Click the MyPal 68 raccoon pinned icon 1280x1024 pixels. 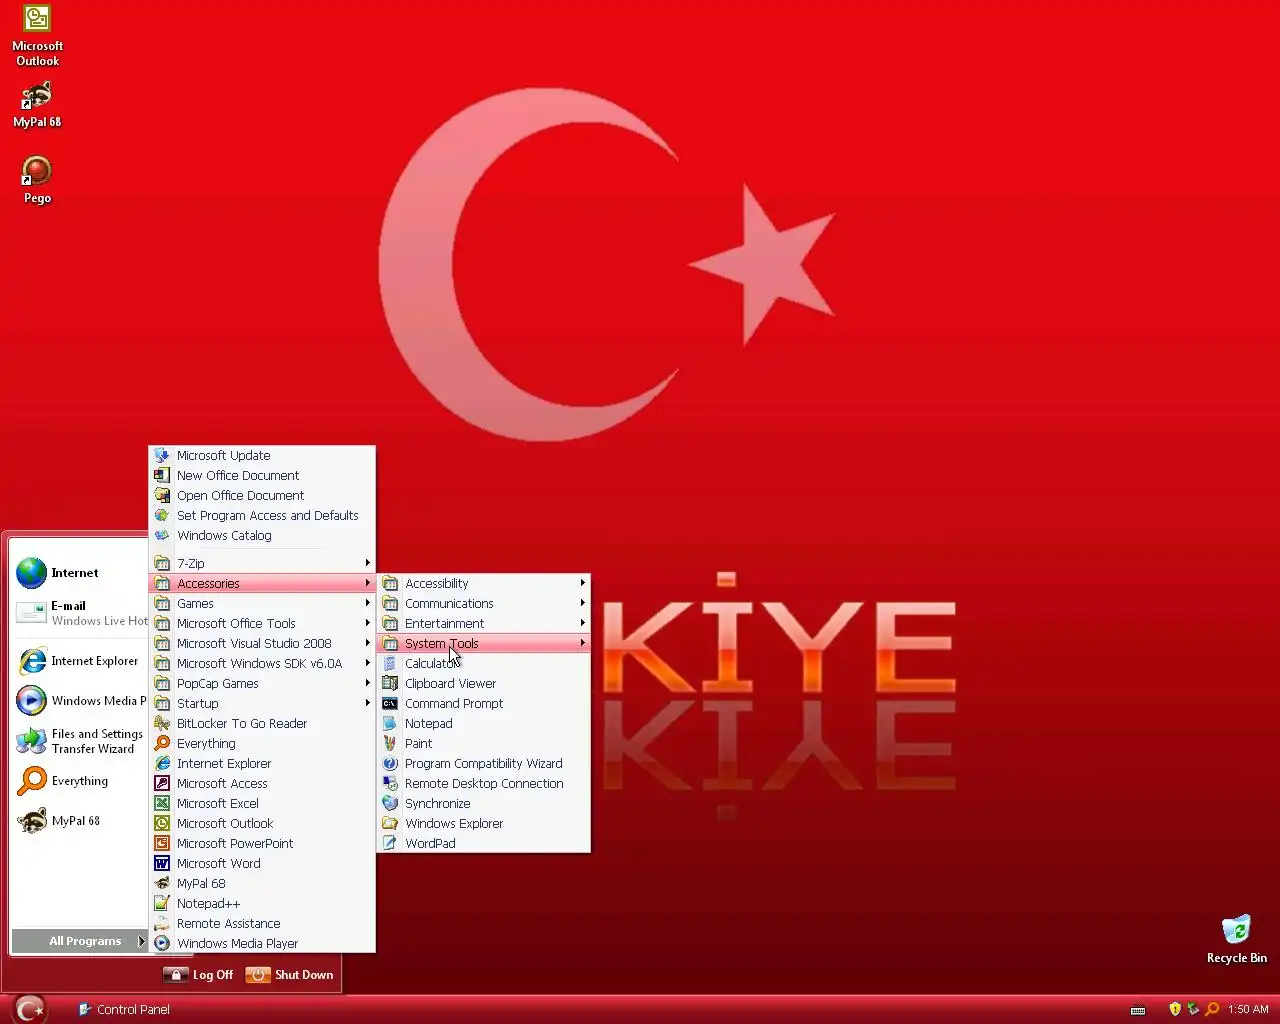pyautogui.click(x=31, y=821)
